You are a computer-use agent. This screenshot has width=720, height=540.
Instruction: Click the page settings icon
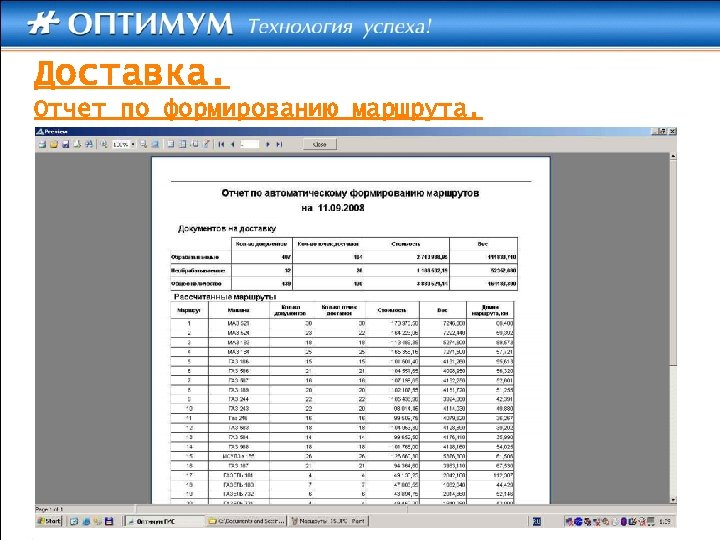coord(195,144)
